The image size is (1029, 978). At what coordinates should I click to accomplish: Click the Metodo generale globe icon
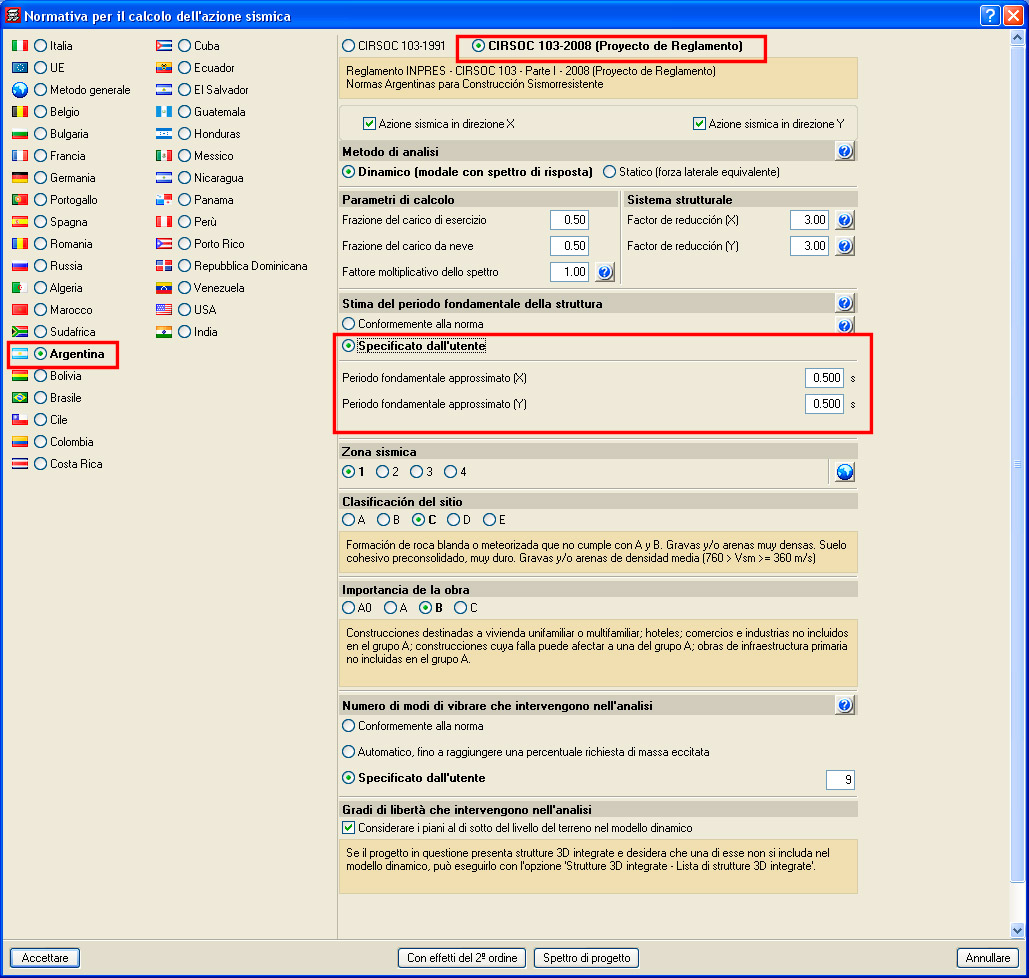pyautogui.click(x=20, y=89)
